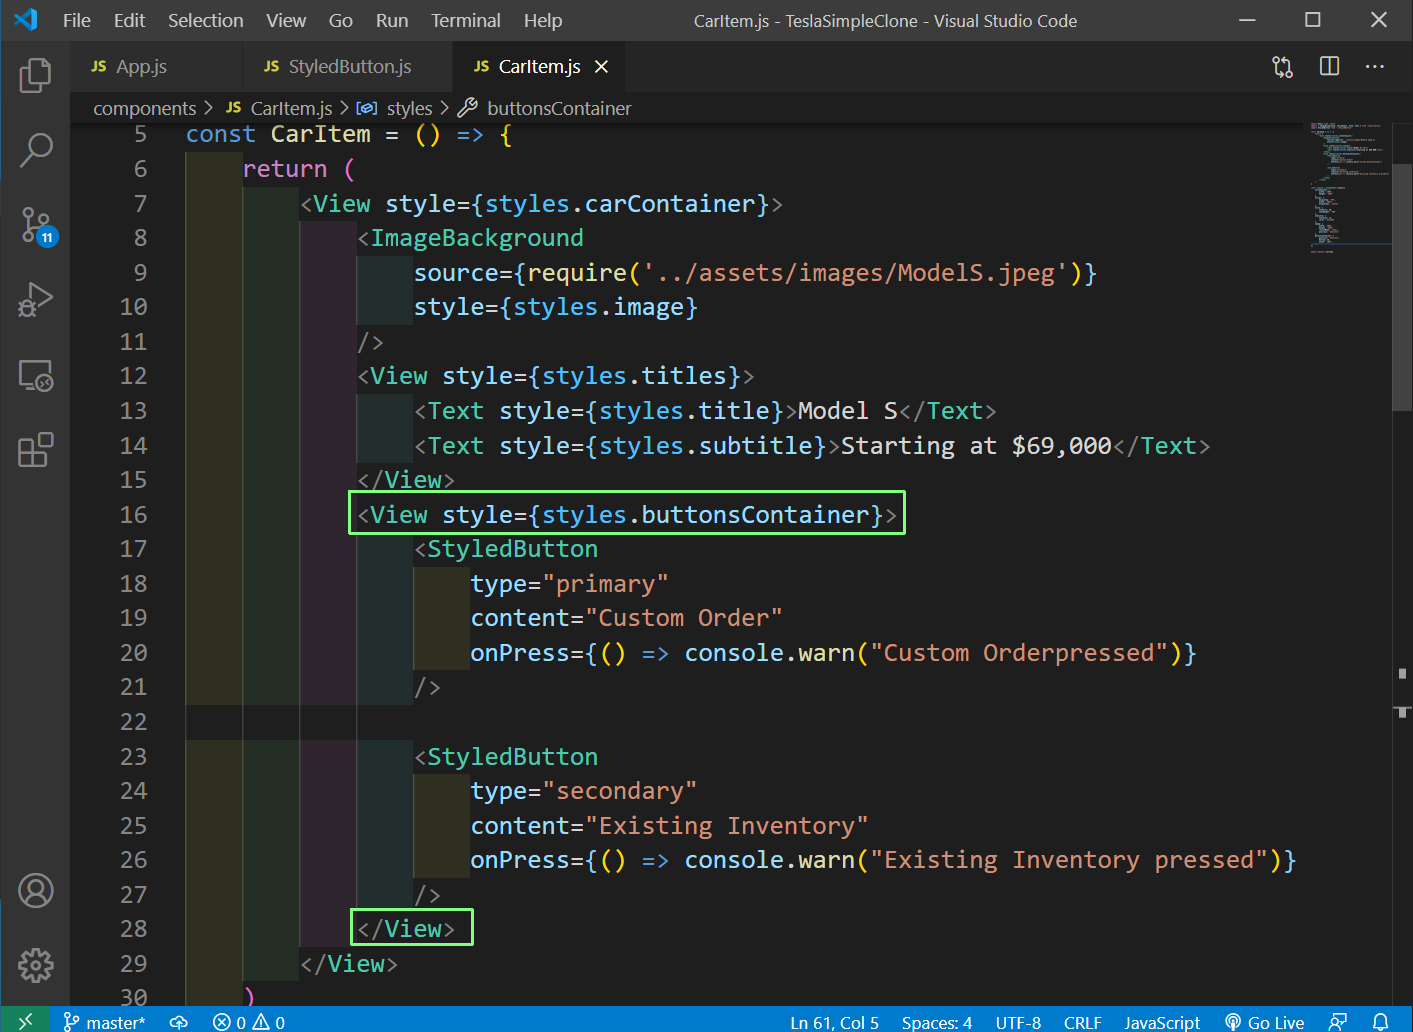Open the Run menu
Image resolution: width=1413 pixels, height=1032 pixels.
click(392, 20)
